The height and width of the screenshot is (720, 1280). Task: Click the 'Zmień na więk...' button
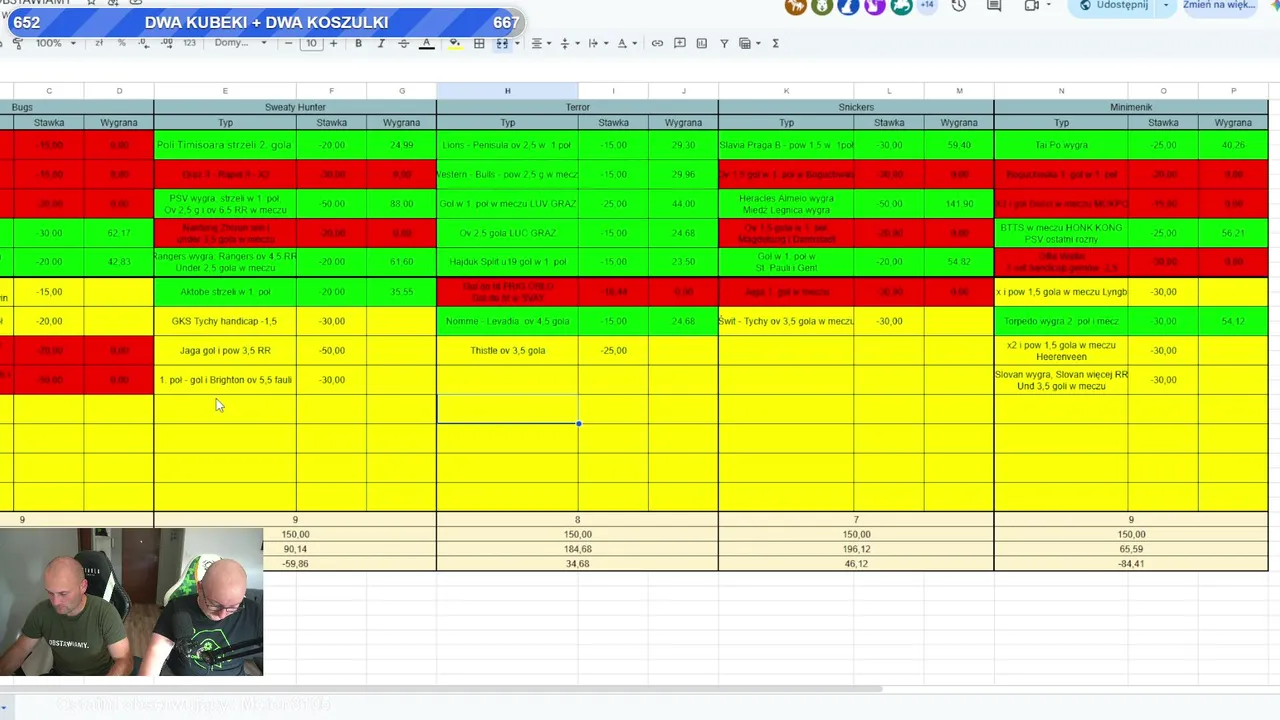tap(1220, 6)
